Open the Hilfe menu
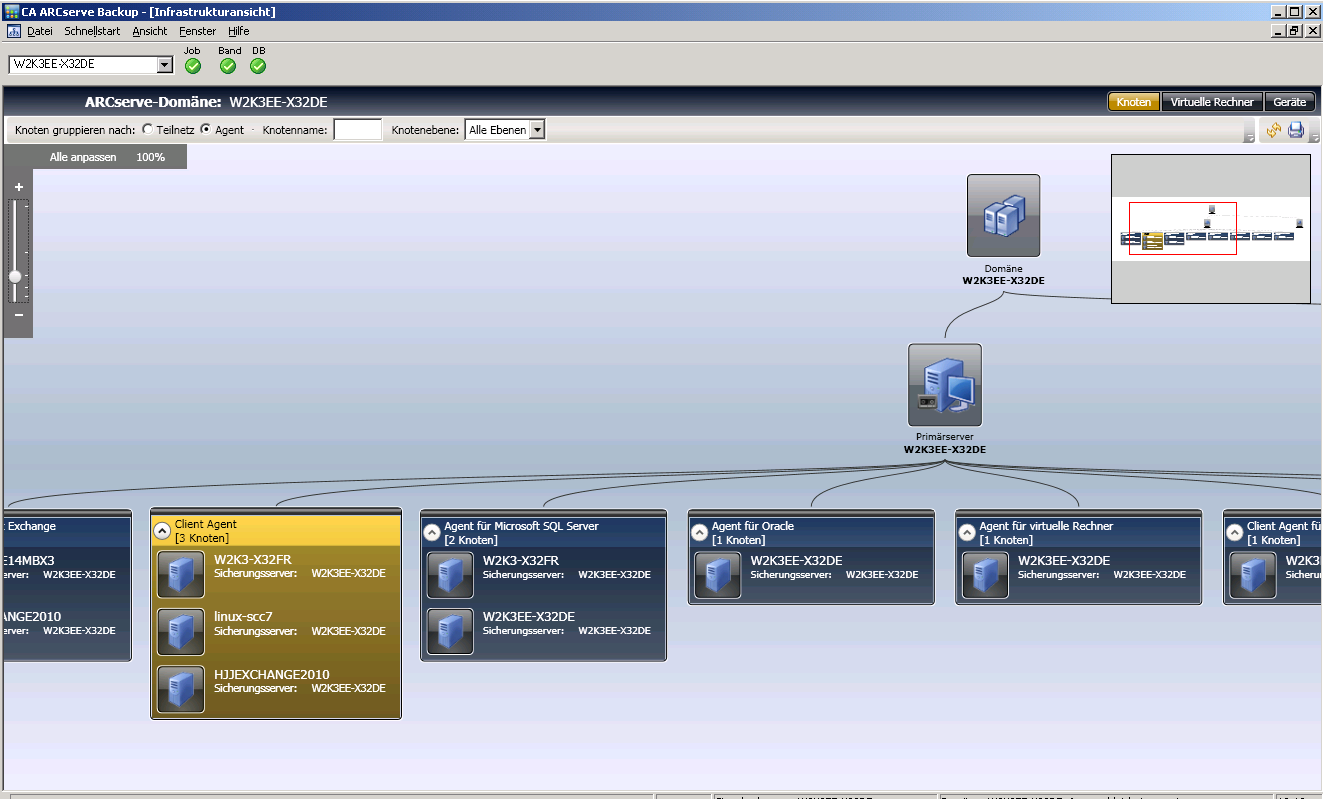 pos(239,31)
